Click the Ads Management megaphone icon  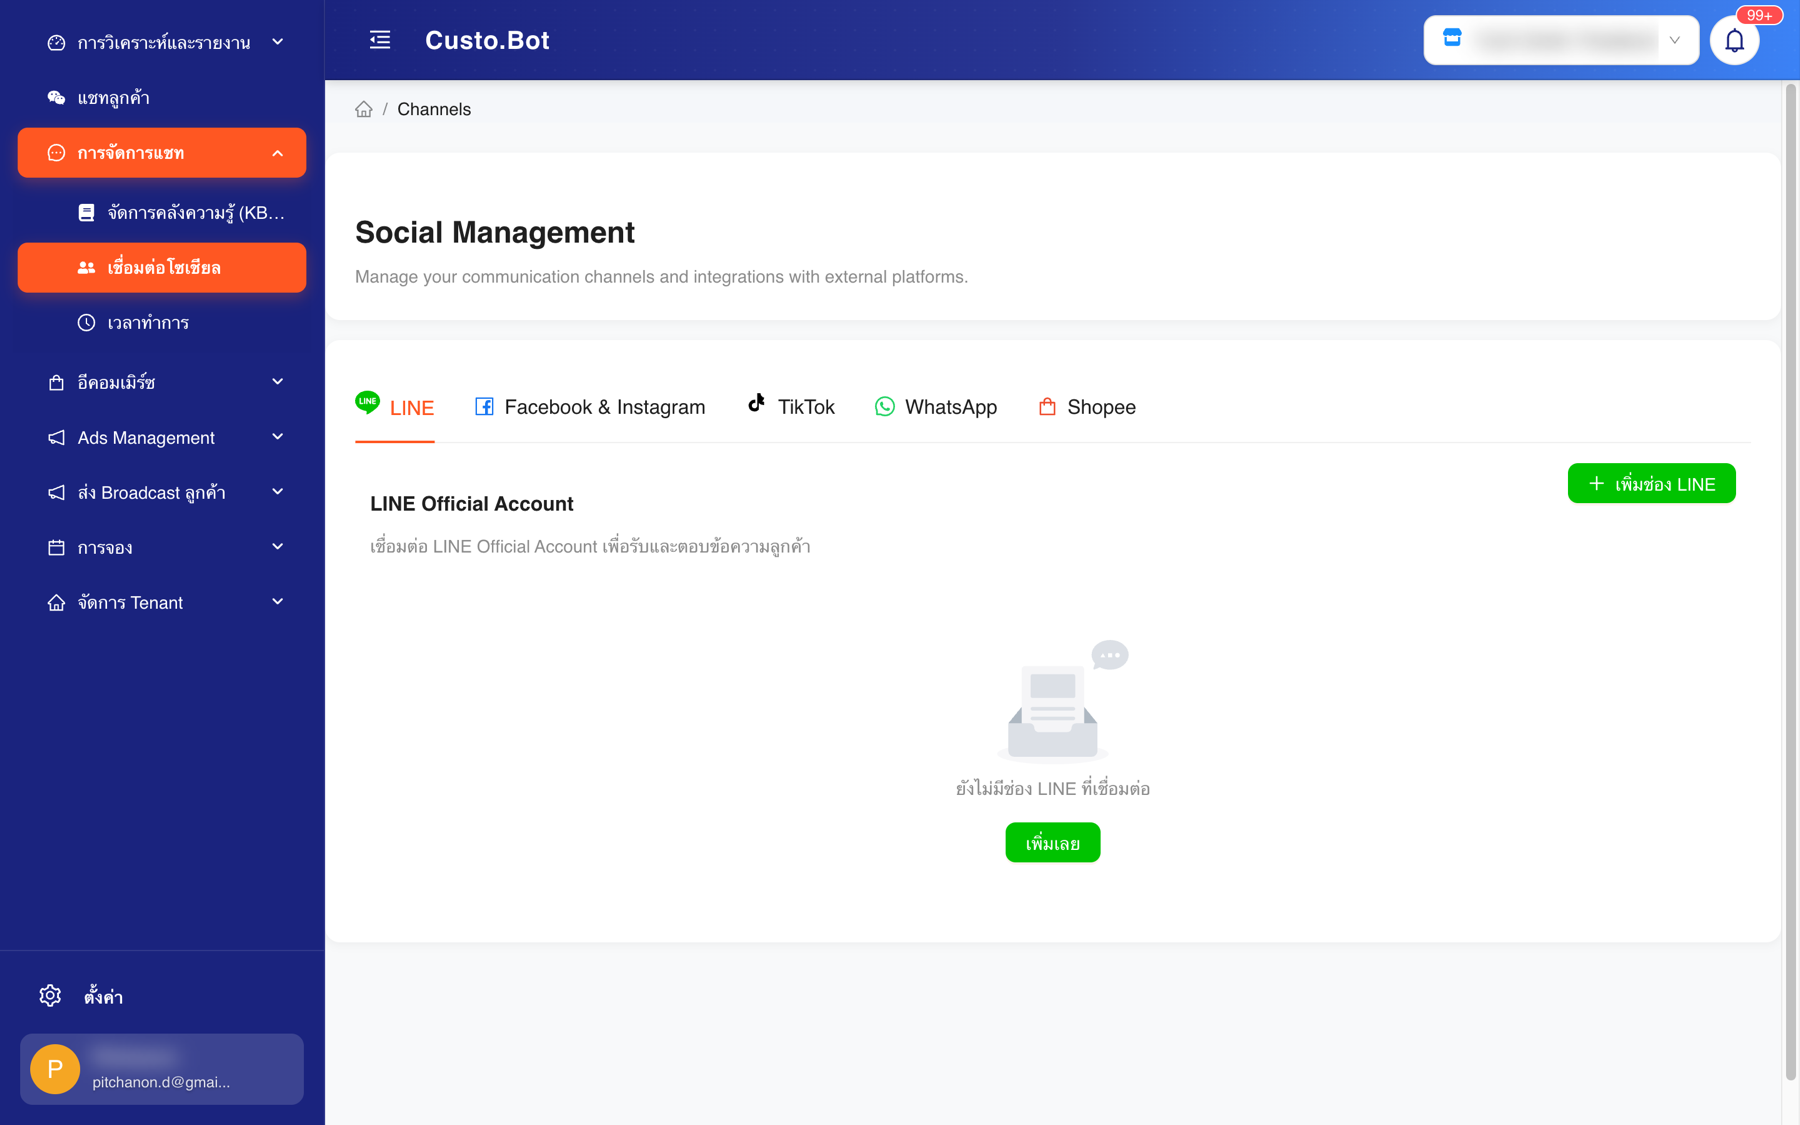56,438
